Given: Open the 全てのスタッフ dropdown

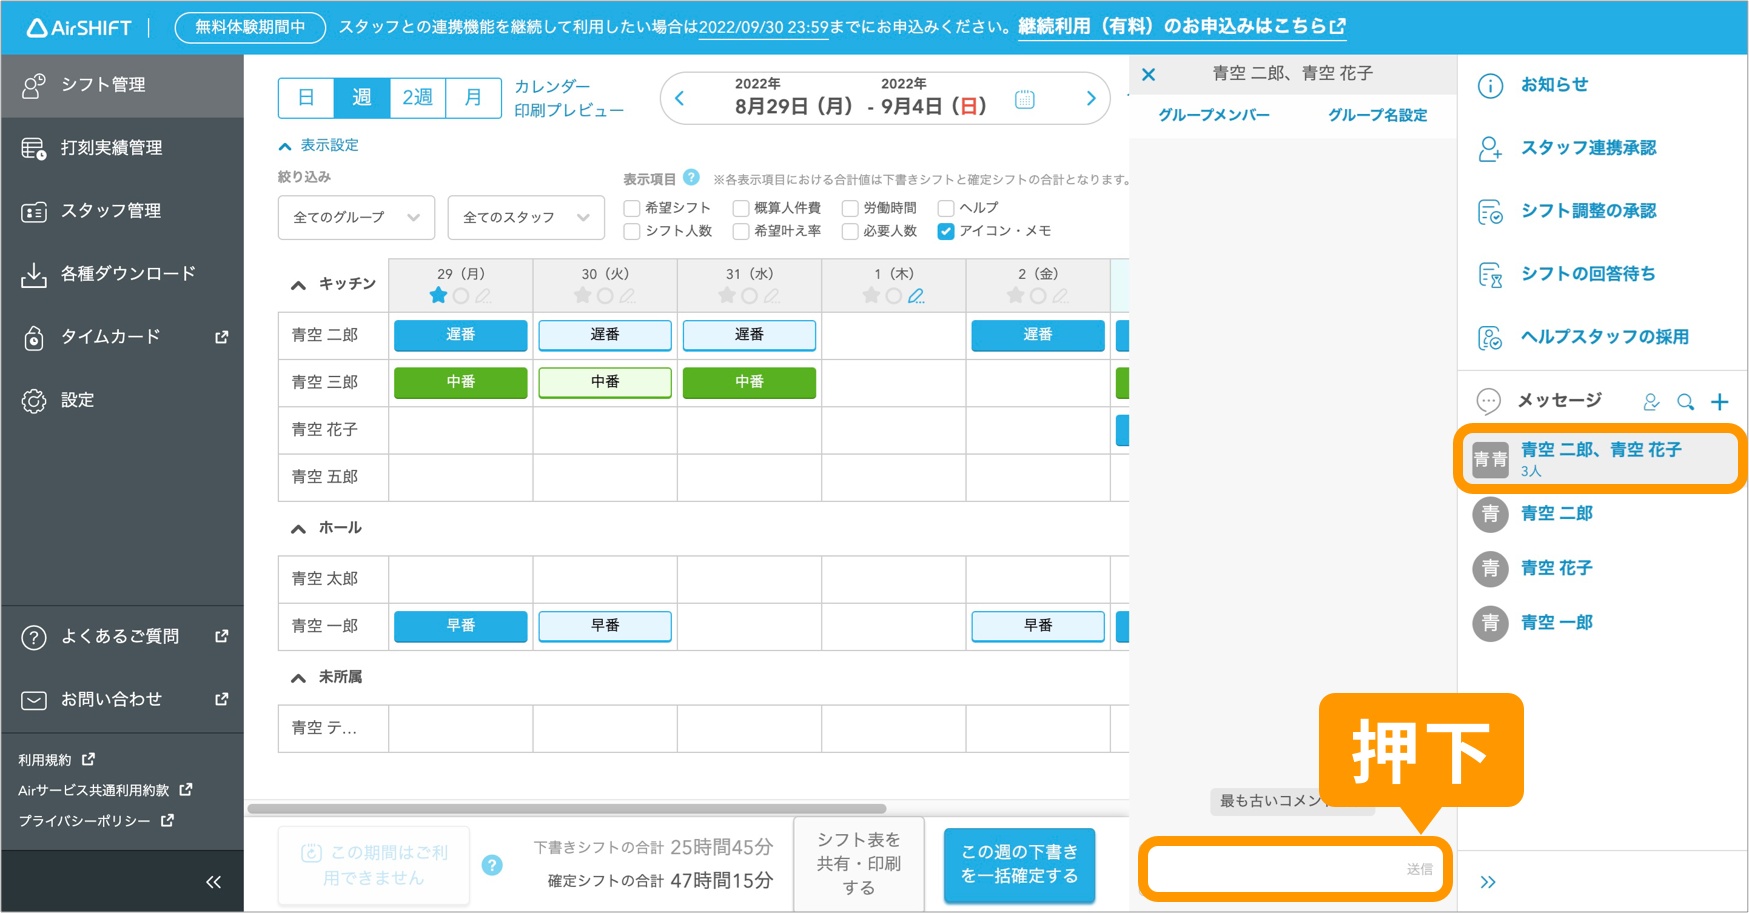Looking at the screenshot, I should tap(526, 217).
